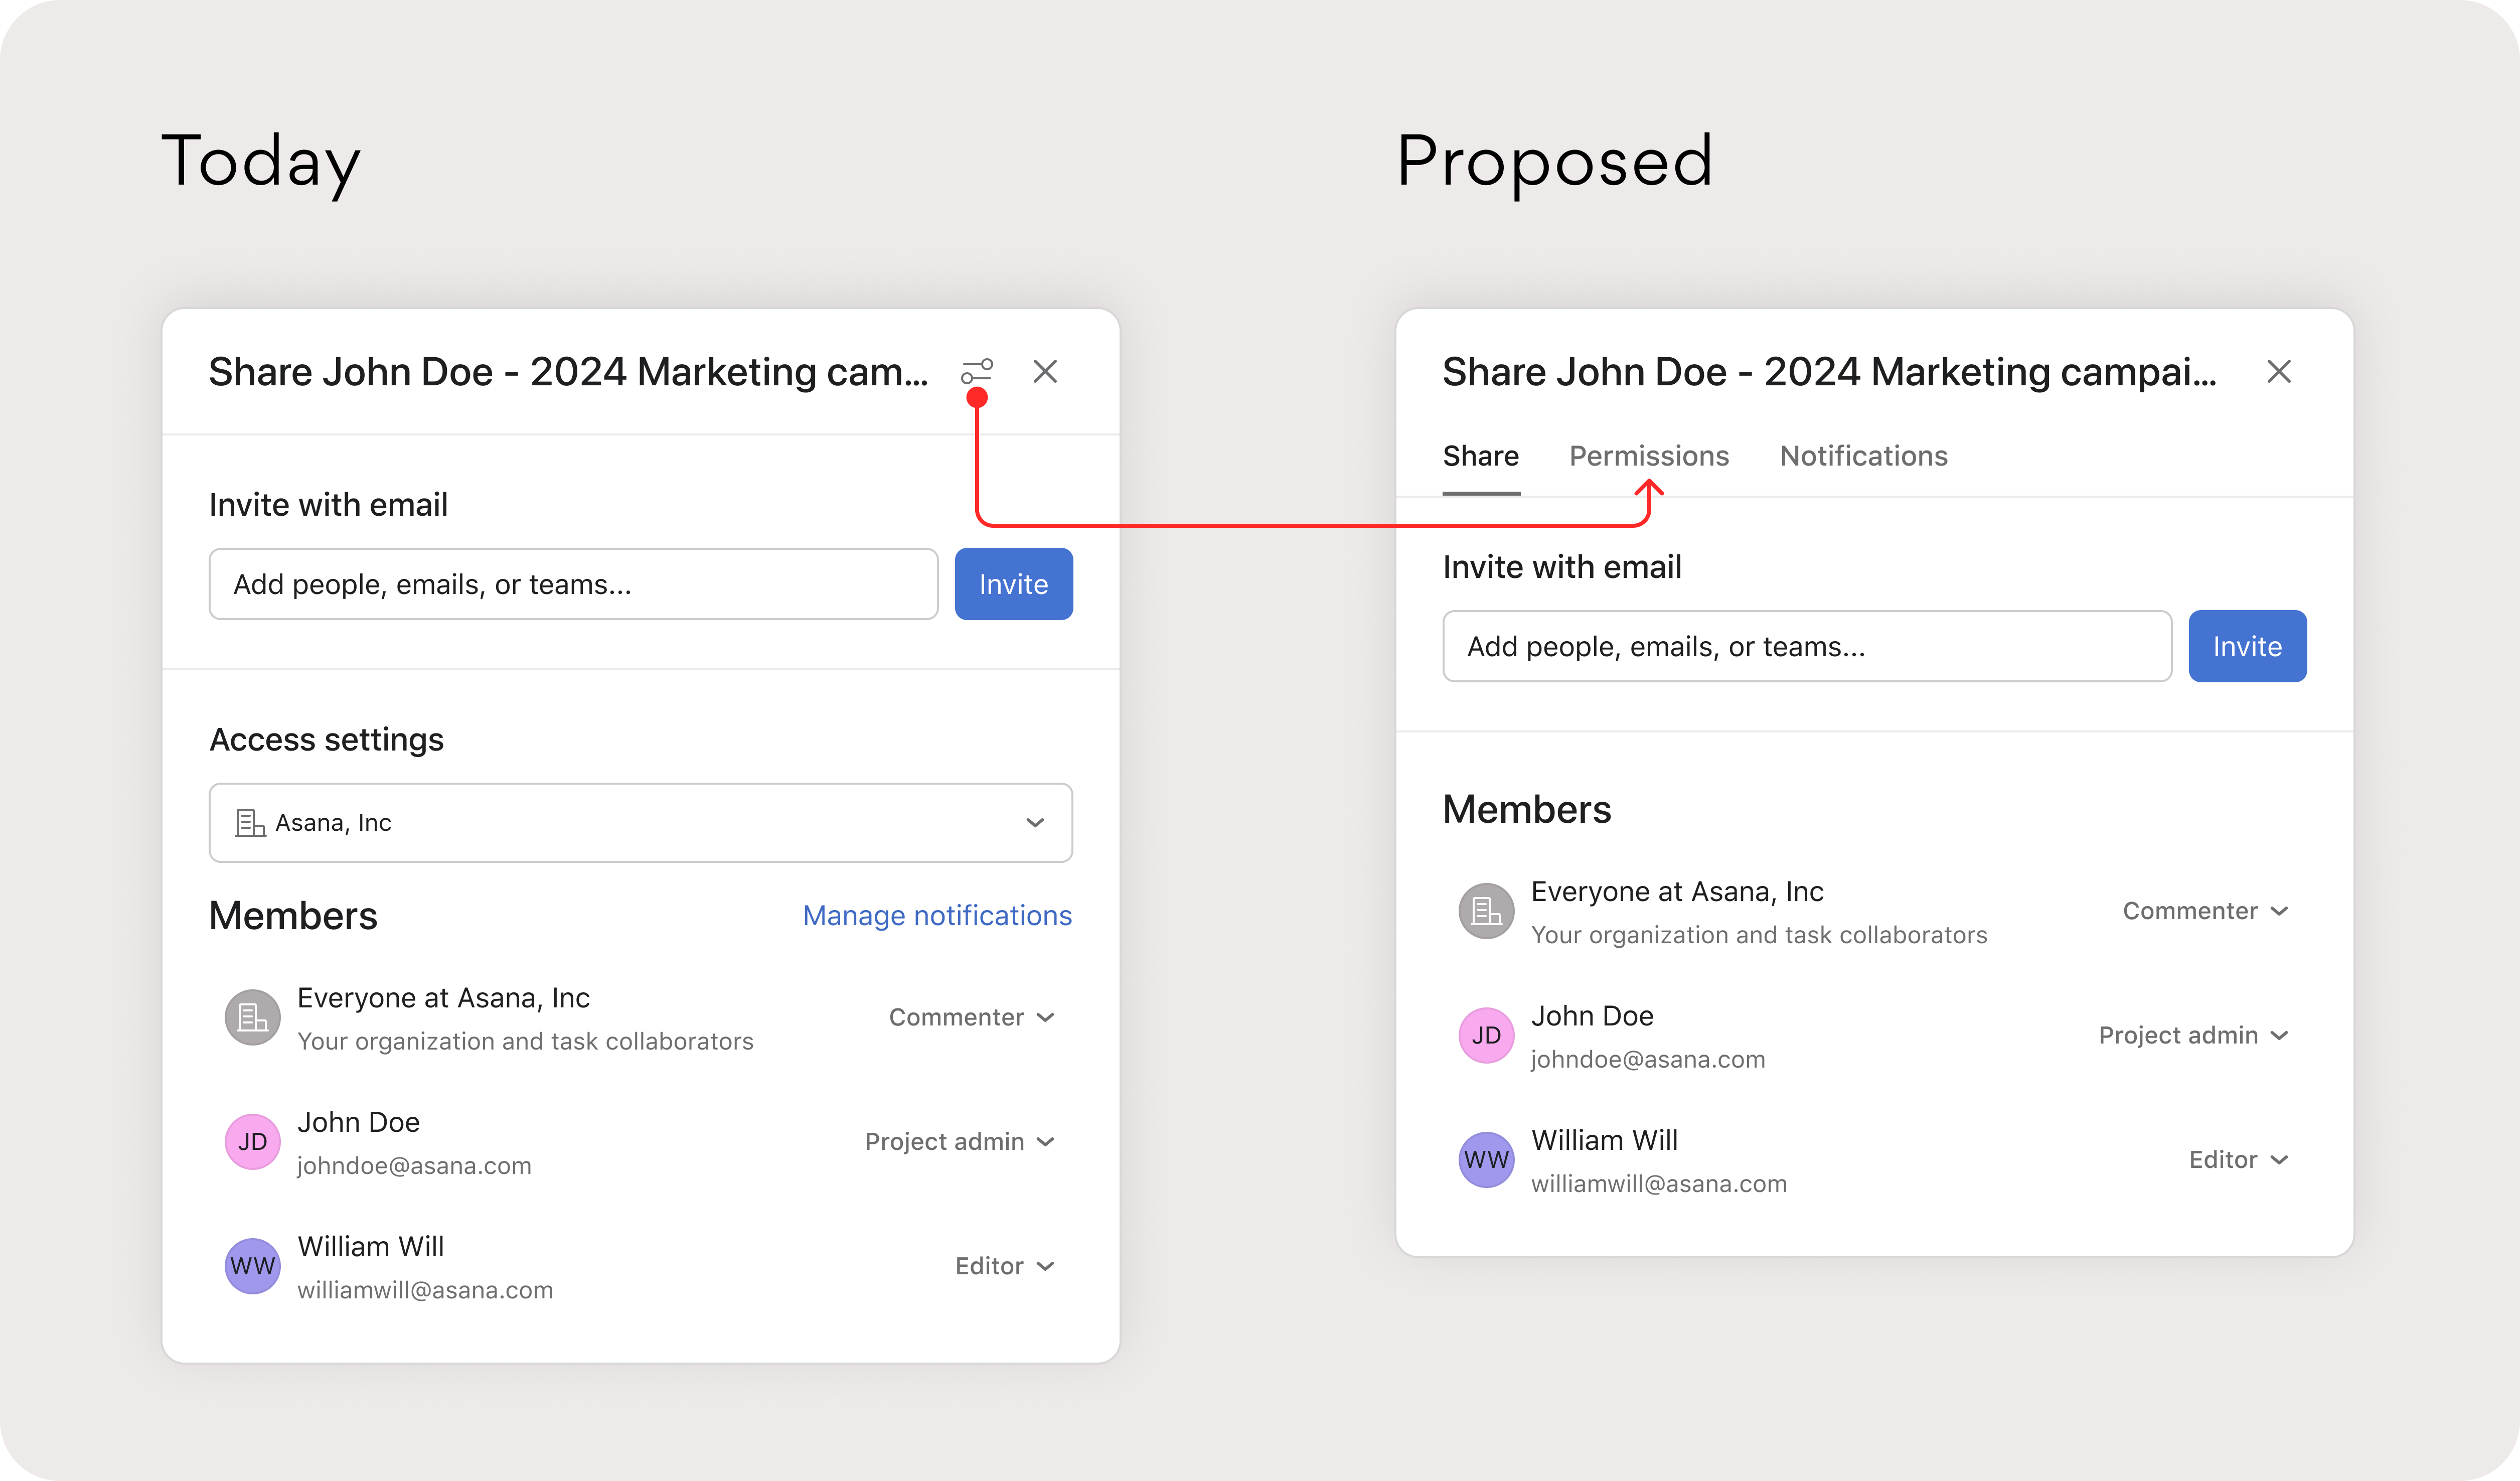Viewport: 2520px width, 1481px height.
Task: Click William Will's purple avatar in Proposed dialog
Action: (x=1486, y=1159)
